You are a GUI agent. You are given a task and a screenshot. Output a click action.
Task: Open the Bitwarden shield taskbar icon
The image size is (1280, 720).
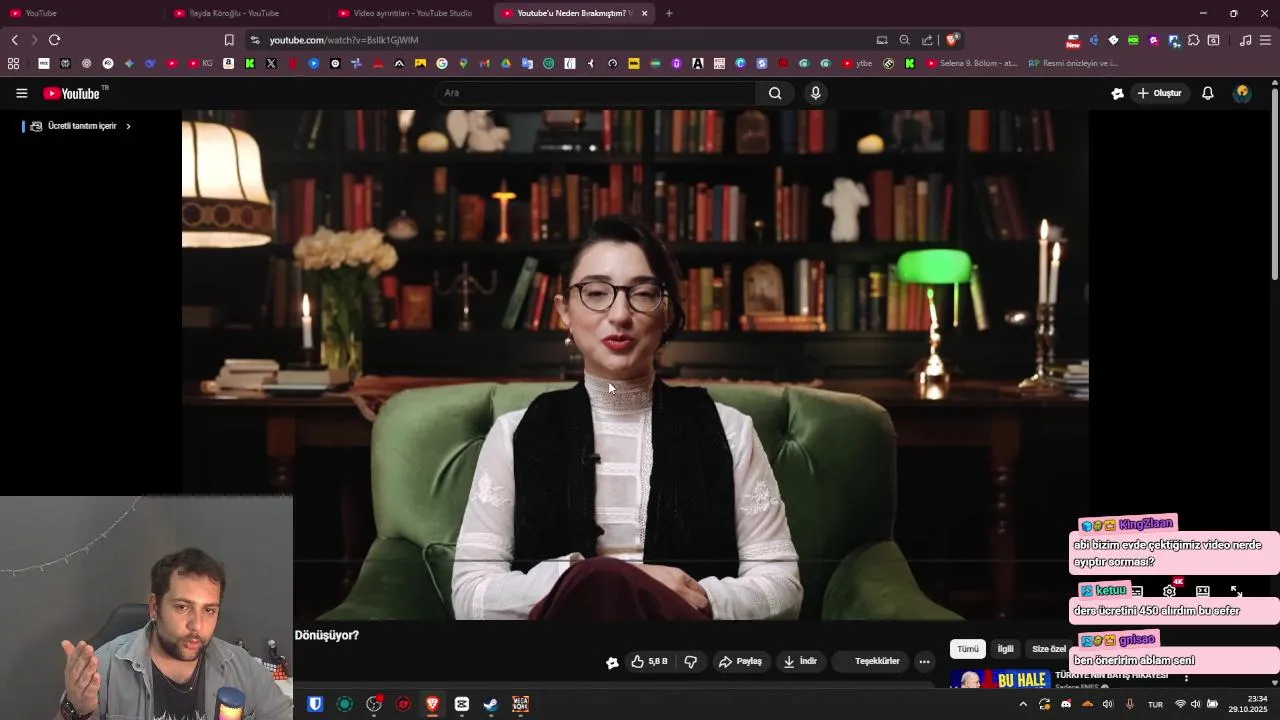[x=315, y=704]
